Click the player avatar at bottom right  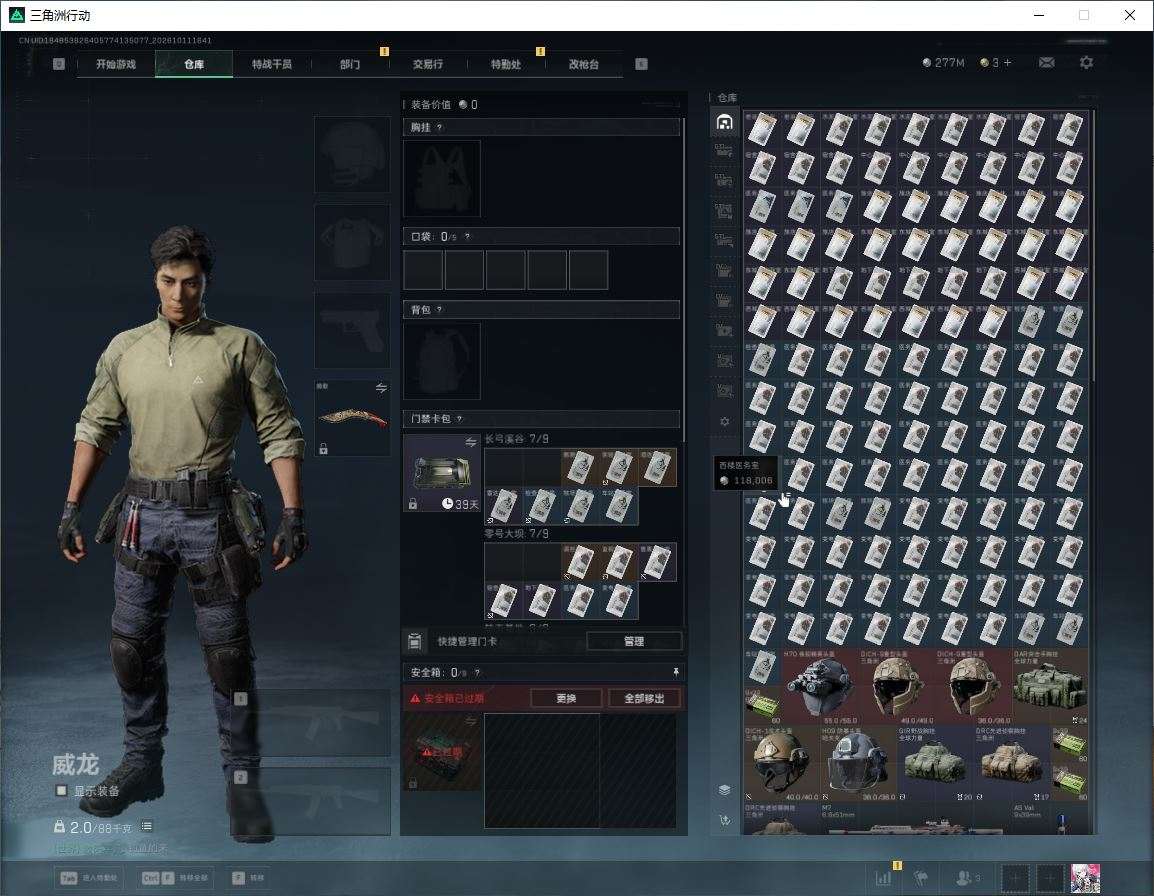pyautogui.click(x=1085, y=878)
